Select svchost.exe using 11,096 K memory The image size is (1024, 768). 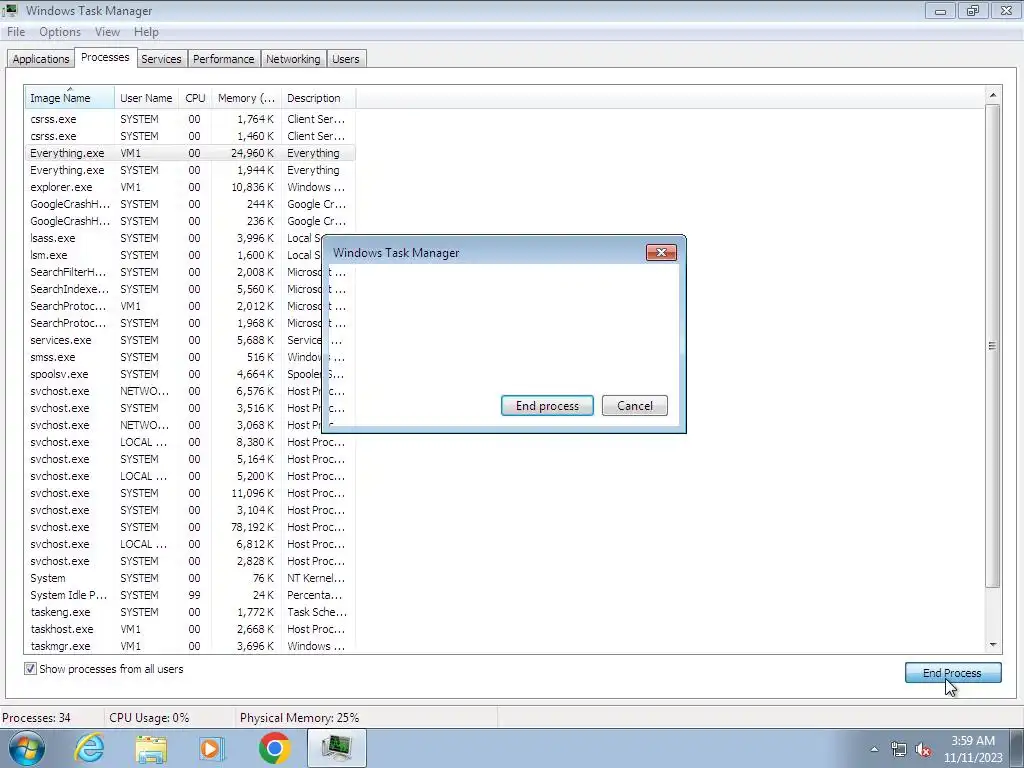pos(190,493)
